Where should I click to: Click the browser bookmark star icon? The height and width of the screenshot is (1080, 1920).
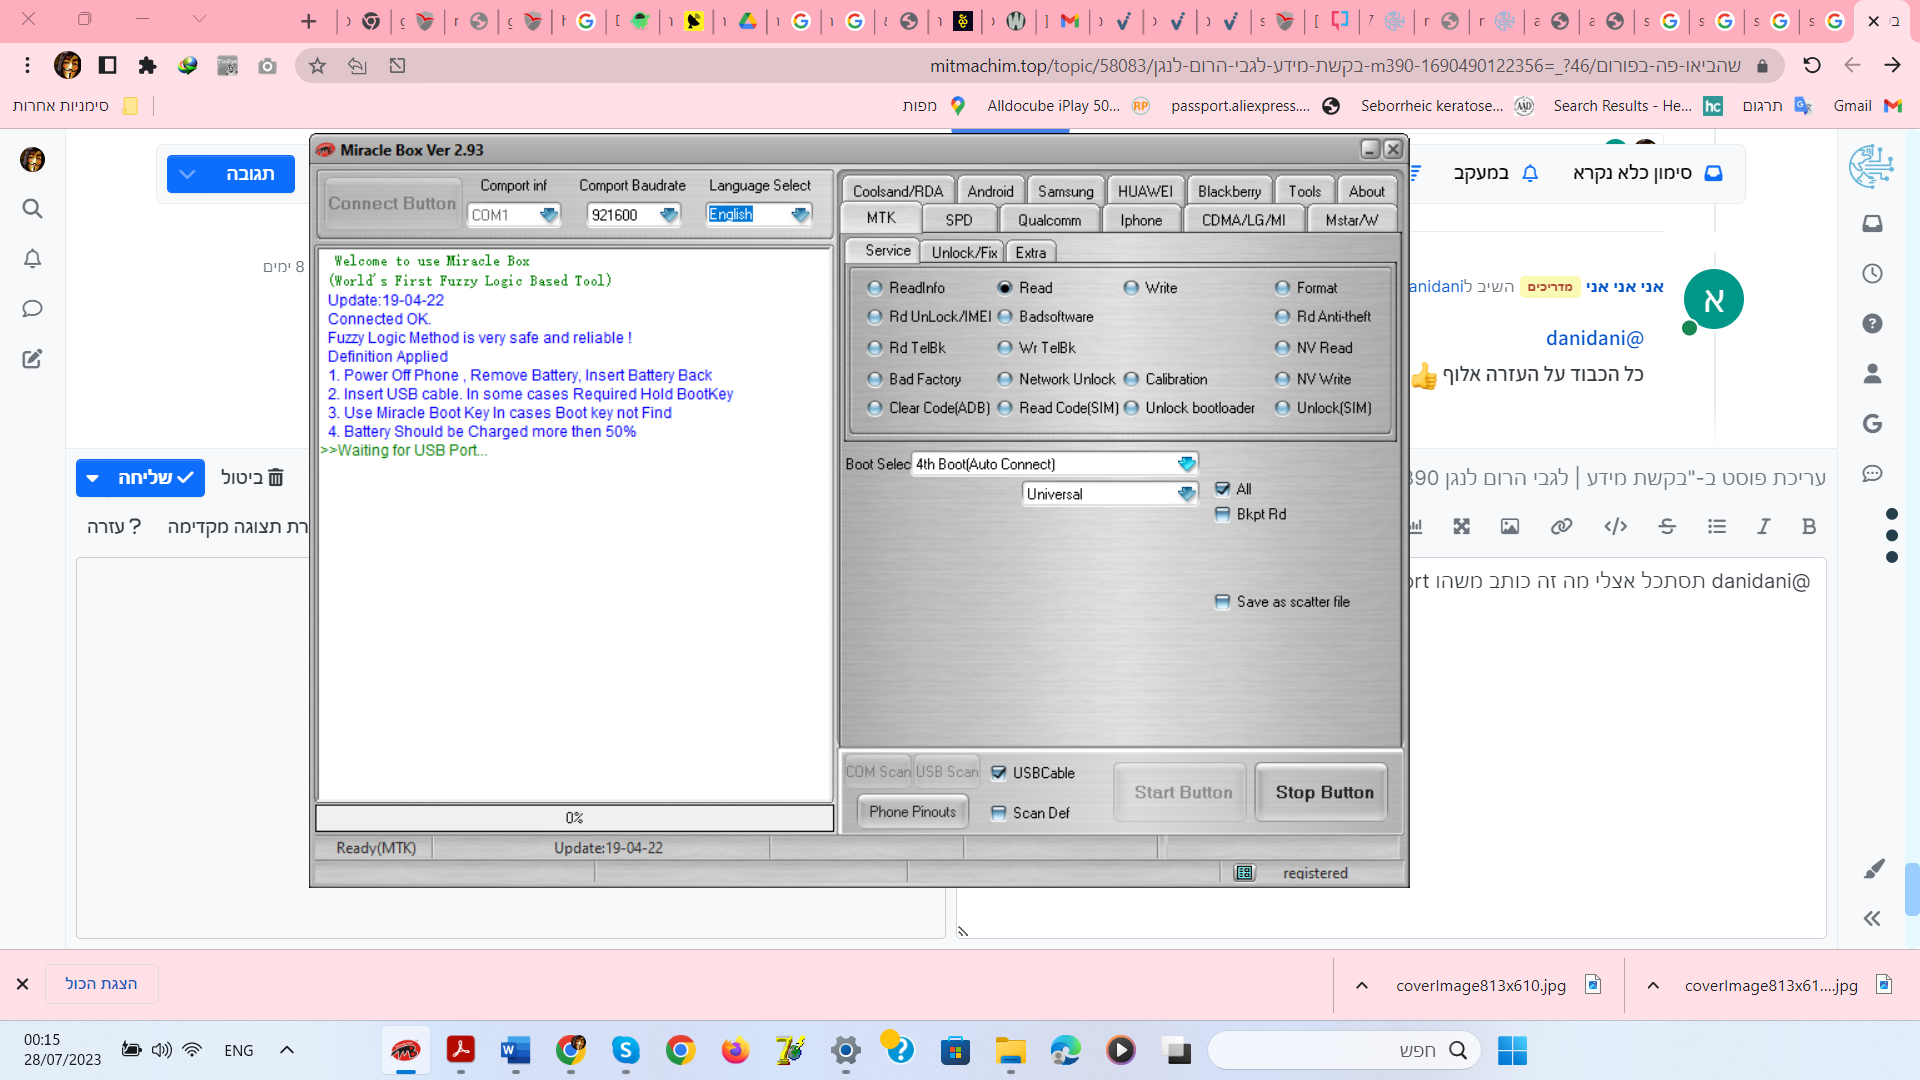pyautogui.click(x=317, y=66)
